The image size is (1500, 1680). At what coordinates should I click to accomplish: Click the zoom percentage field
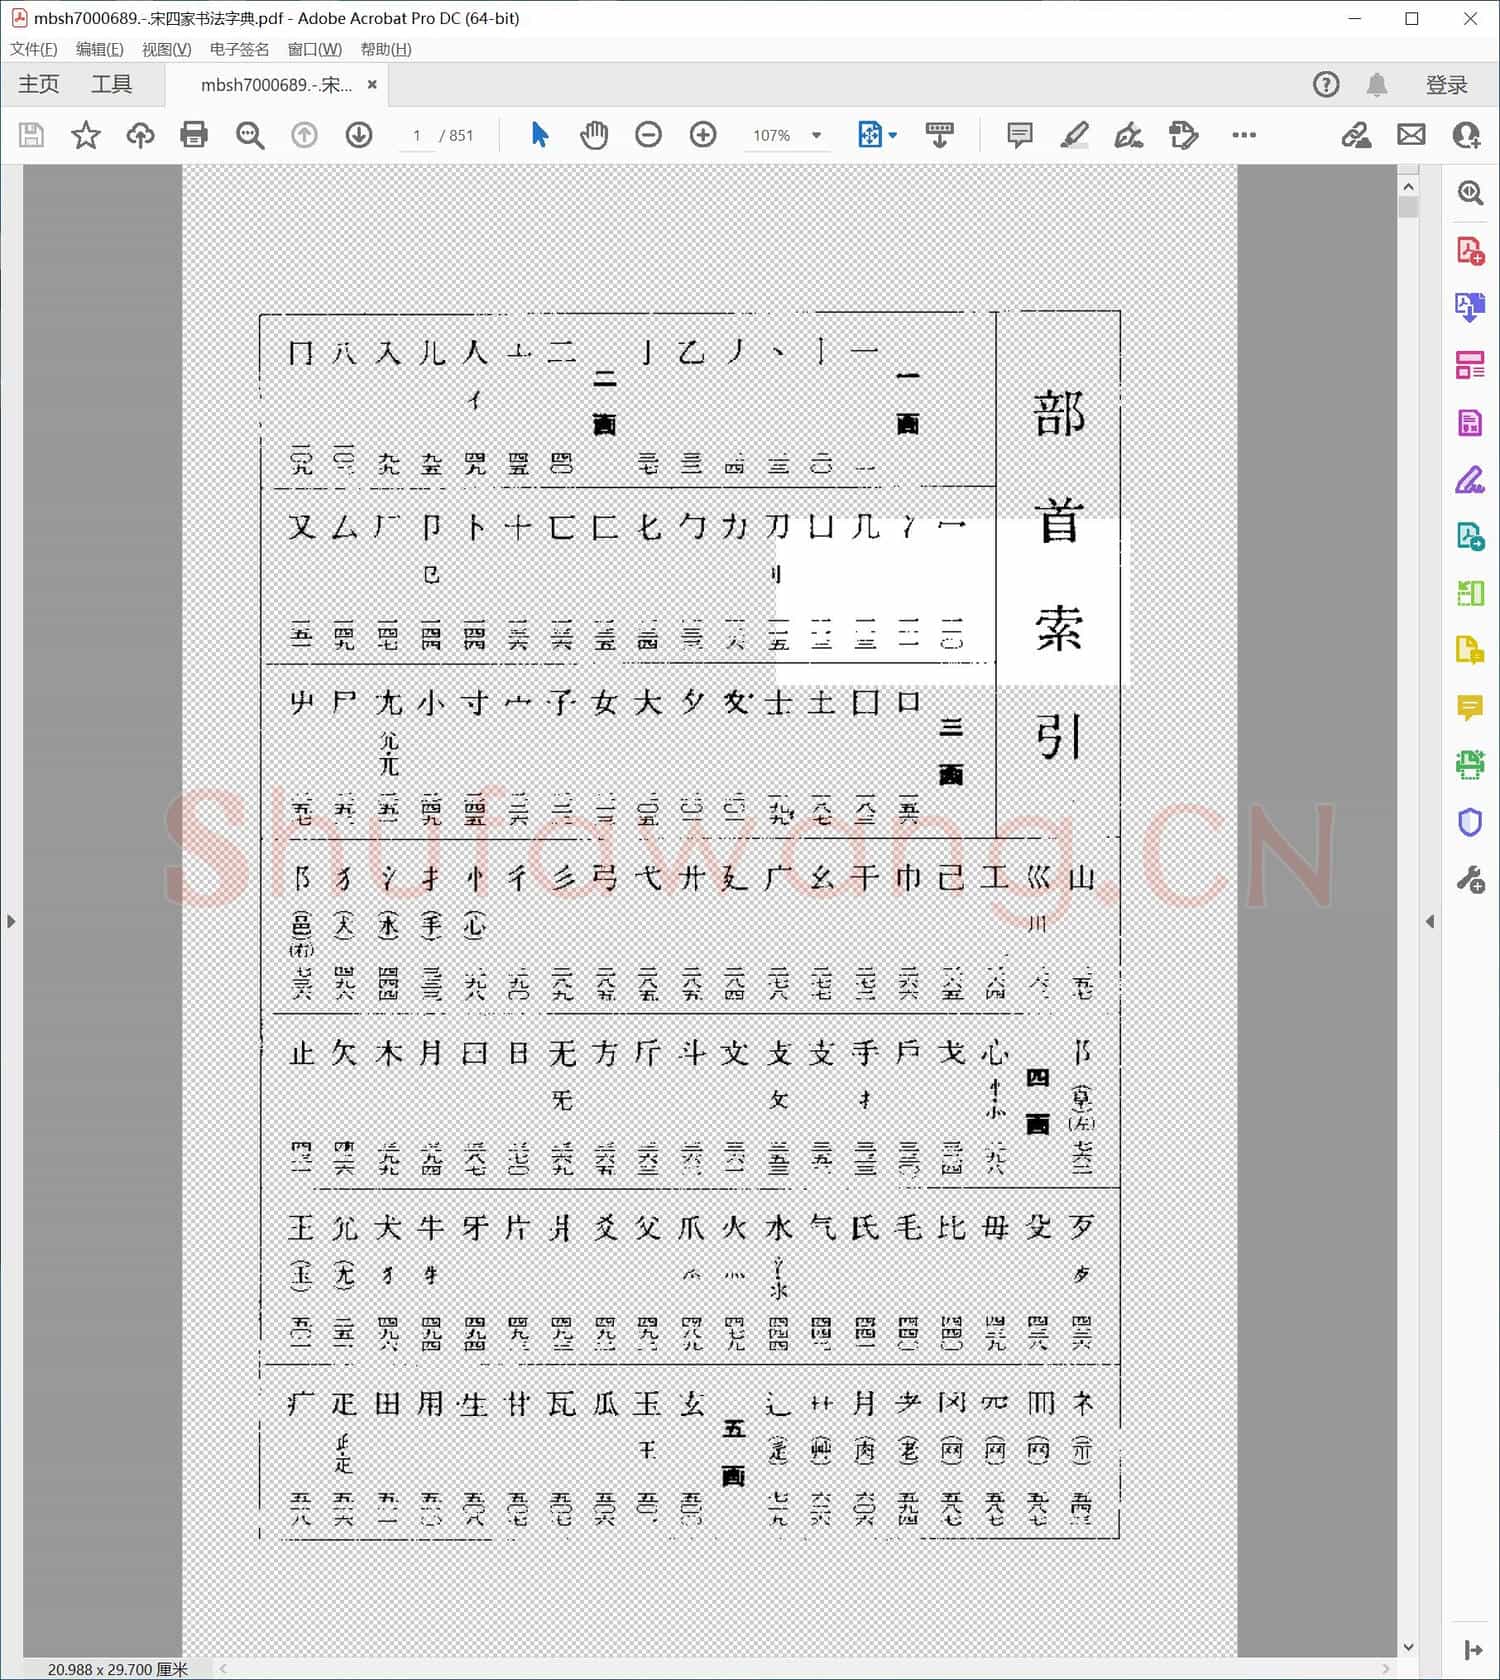pyautogui.click(x=771, y=135)
